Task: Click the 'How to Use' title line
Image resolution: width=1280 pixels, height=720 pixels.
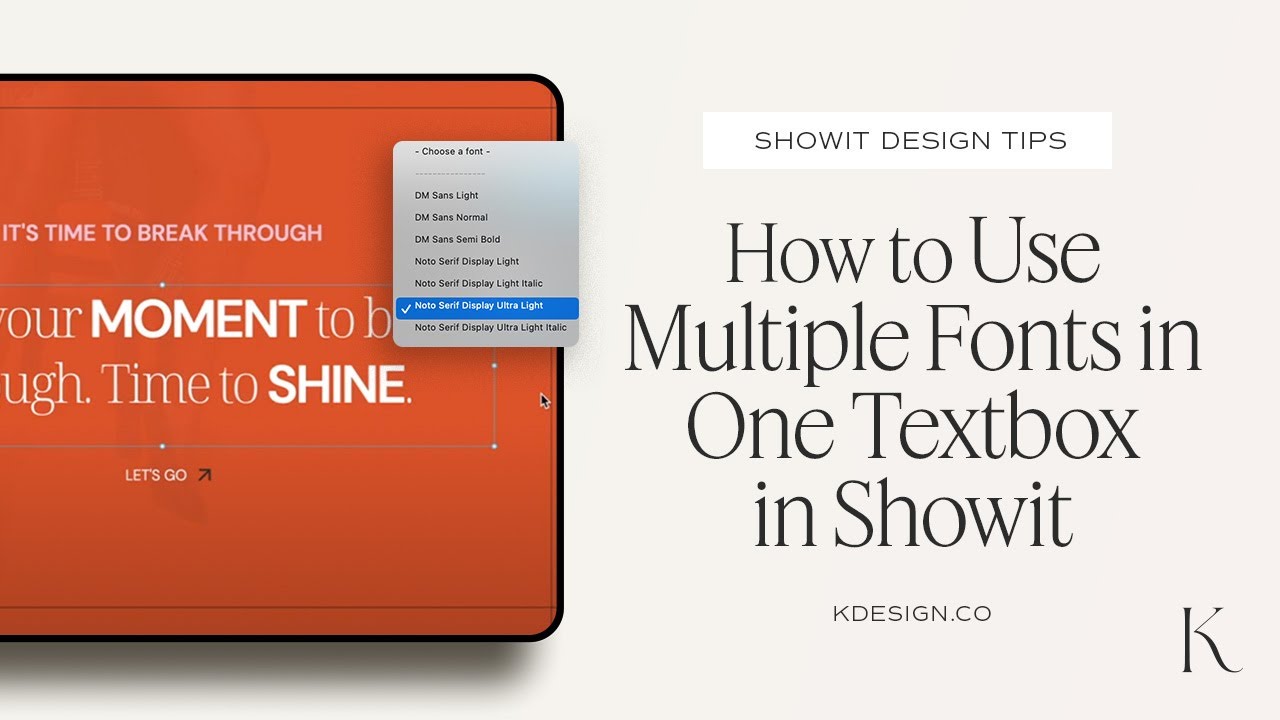Action: [912, 251]
